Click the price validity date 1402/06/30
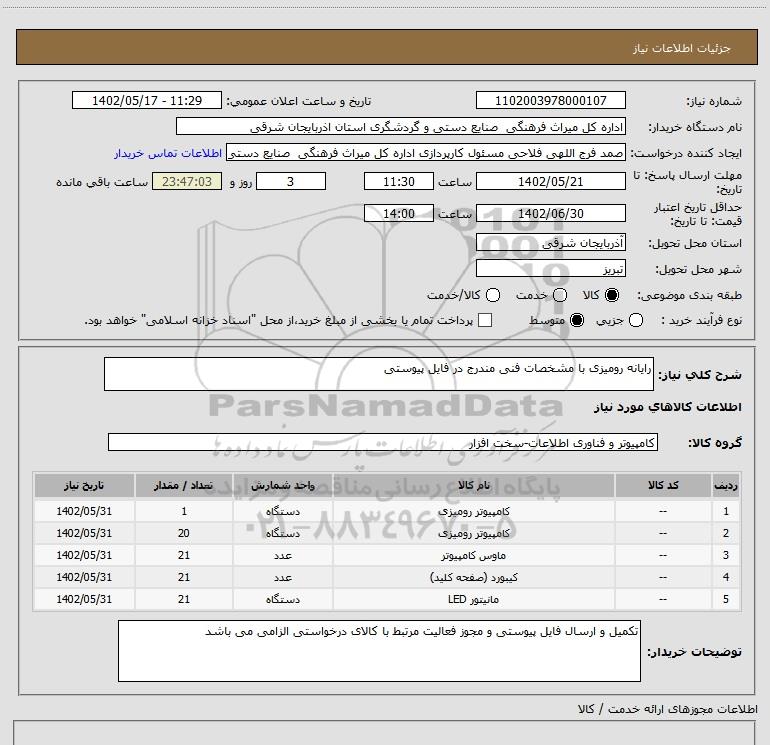 (x=550, y=213)
